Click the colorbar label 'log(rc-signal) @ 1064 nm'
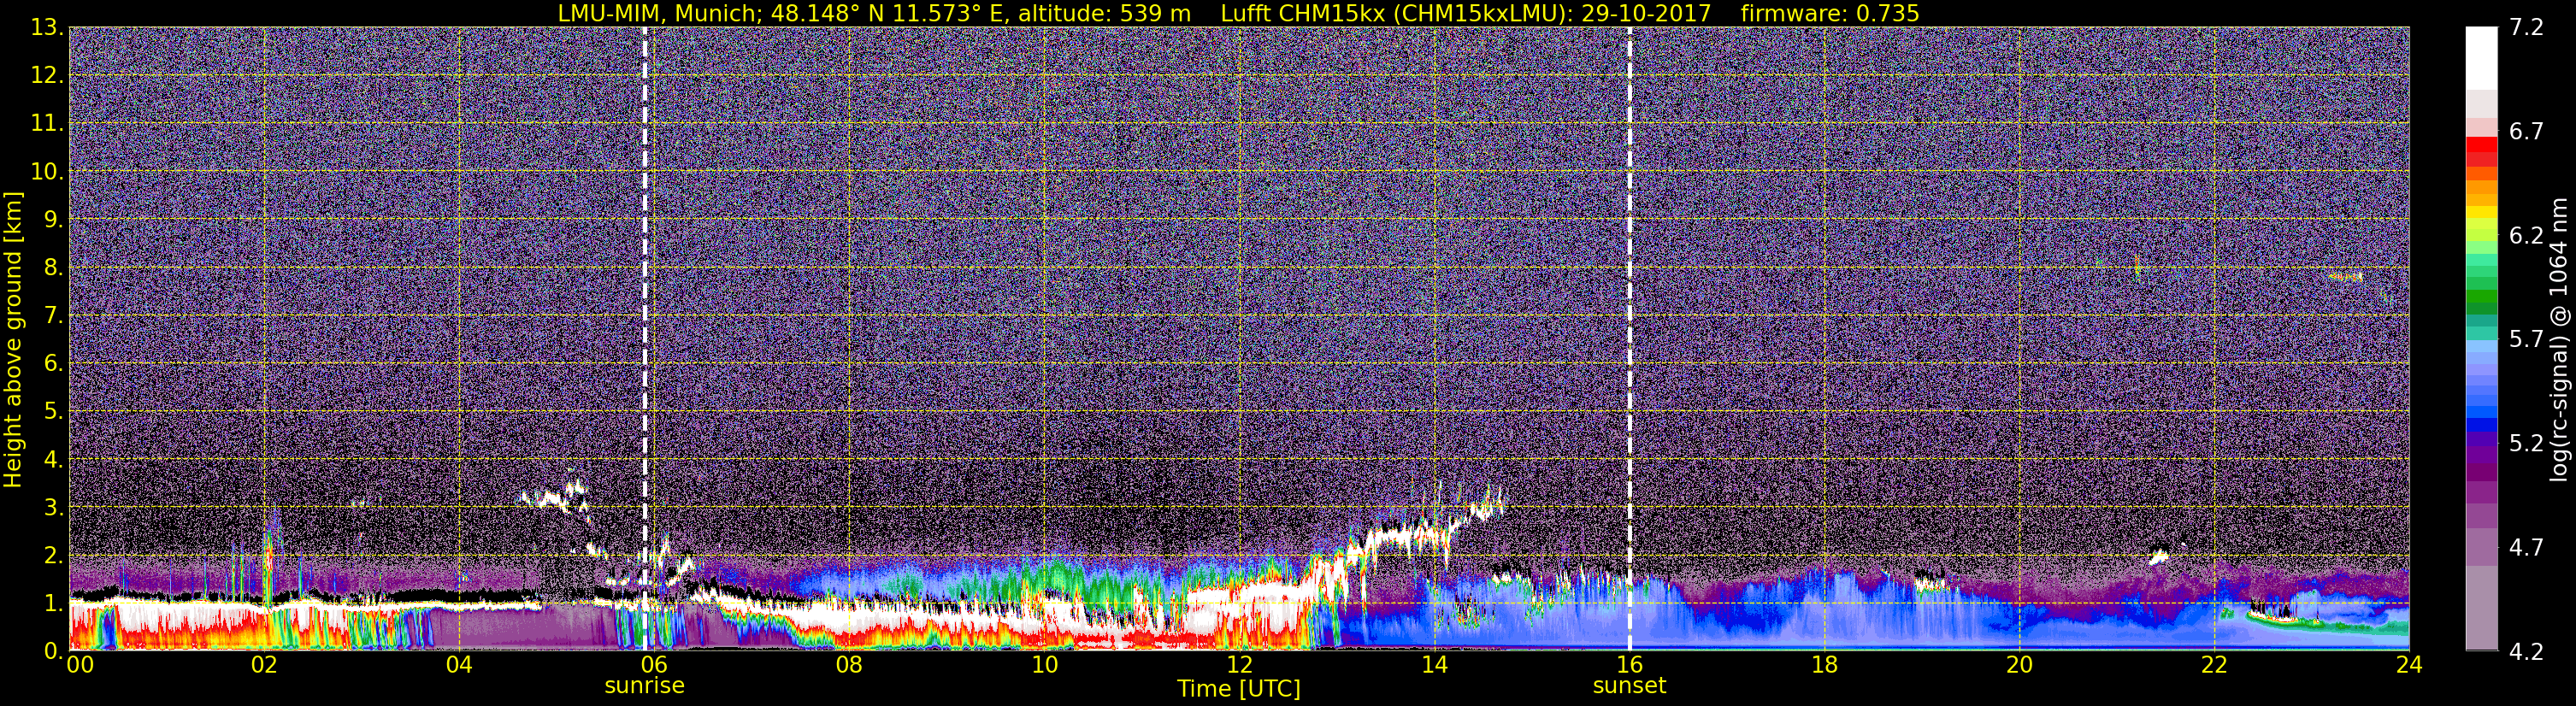 pyautogui.click(x=2557, y=340)
